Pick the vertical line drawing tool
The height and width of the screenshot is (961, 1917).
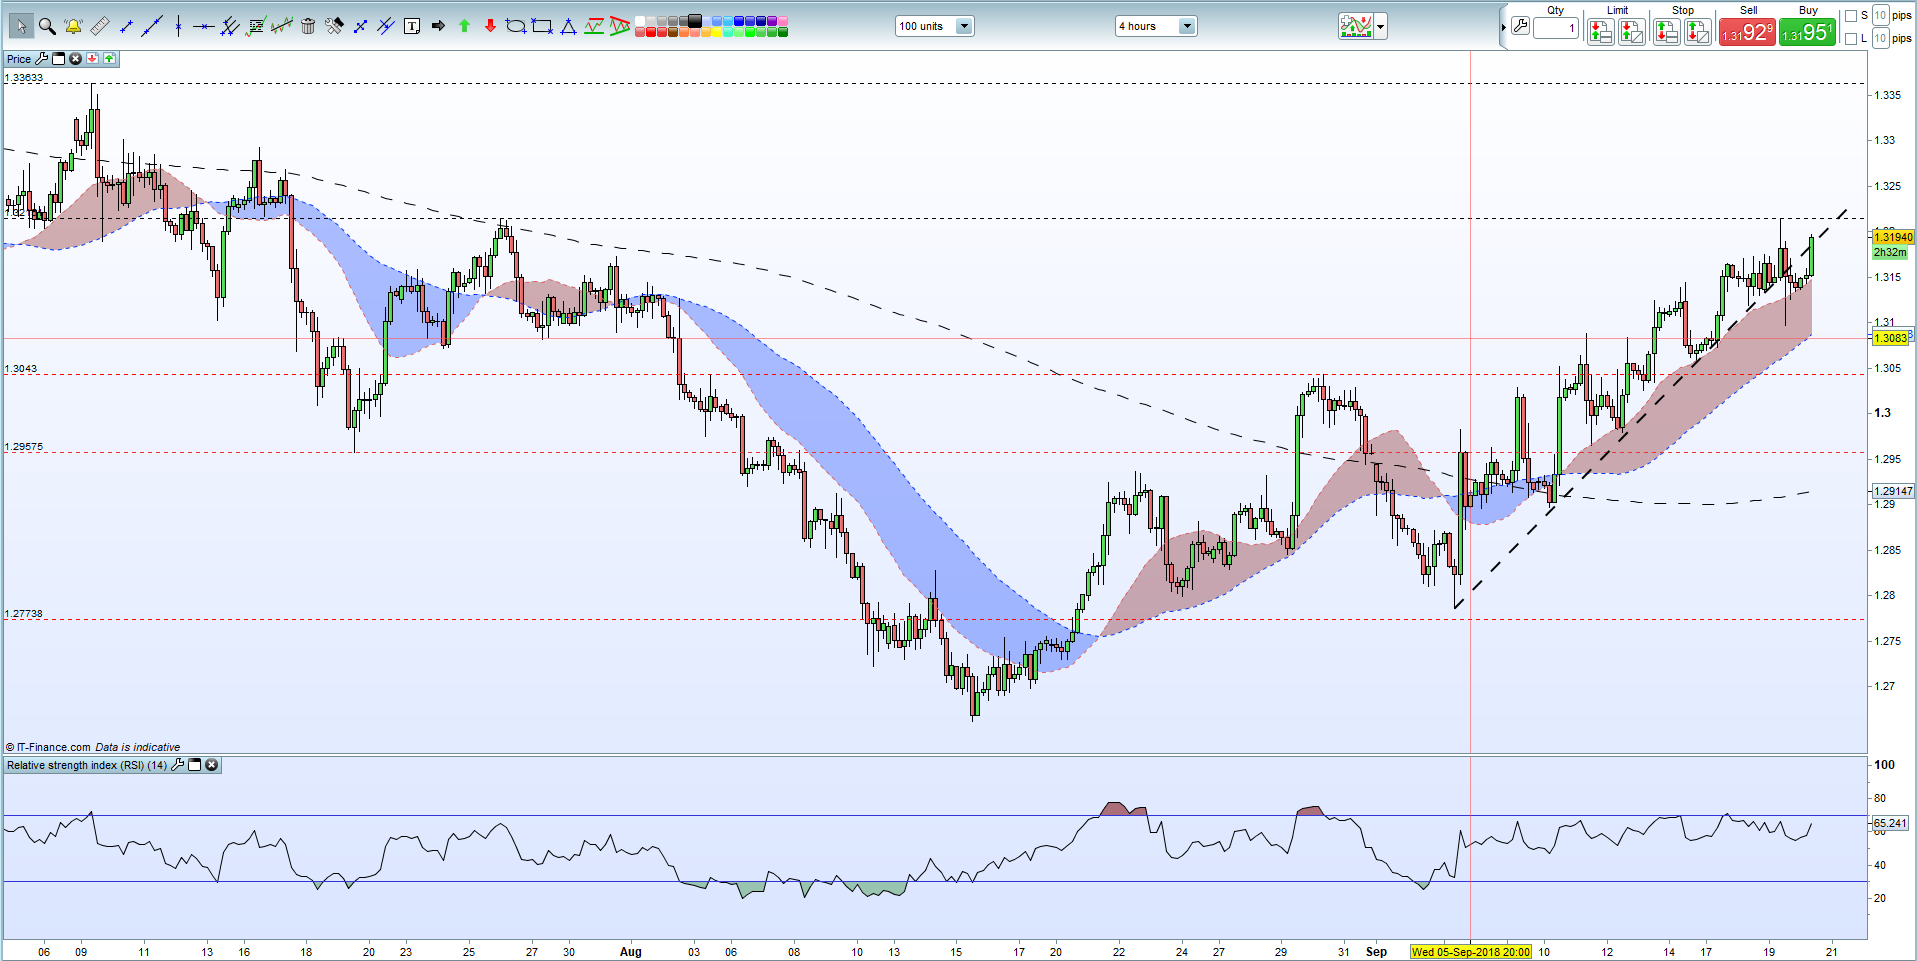(x=178, y=26)
